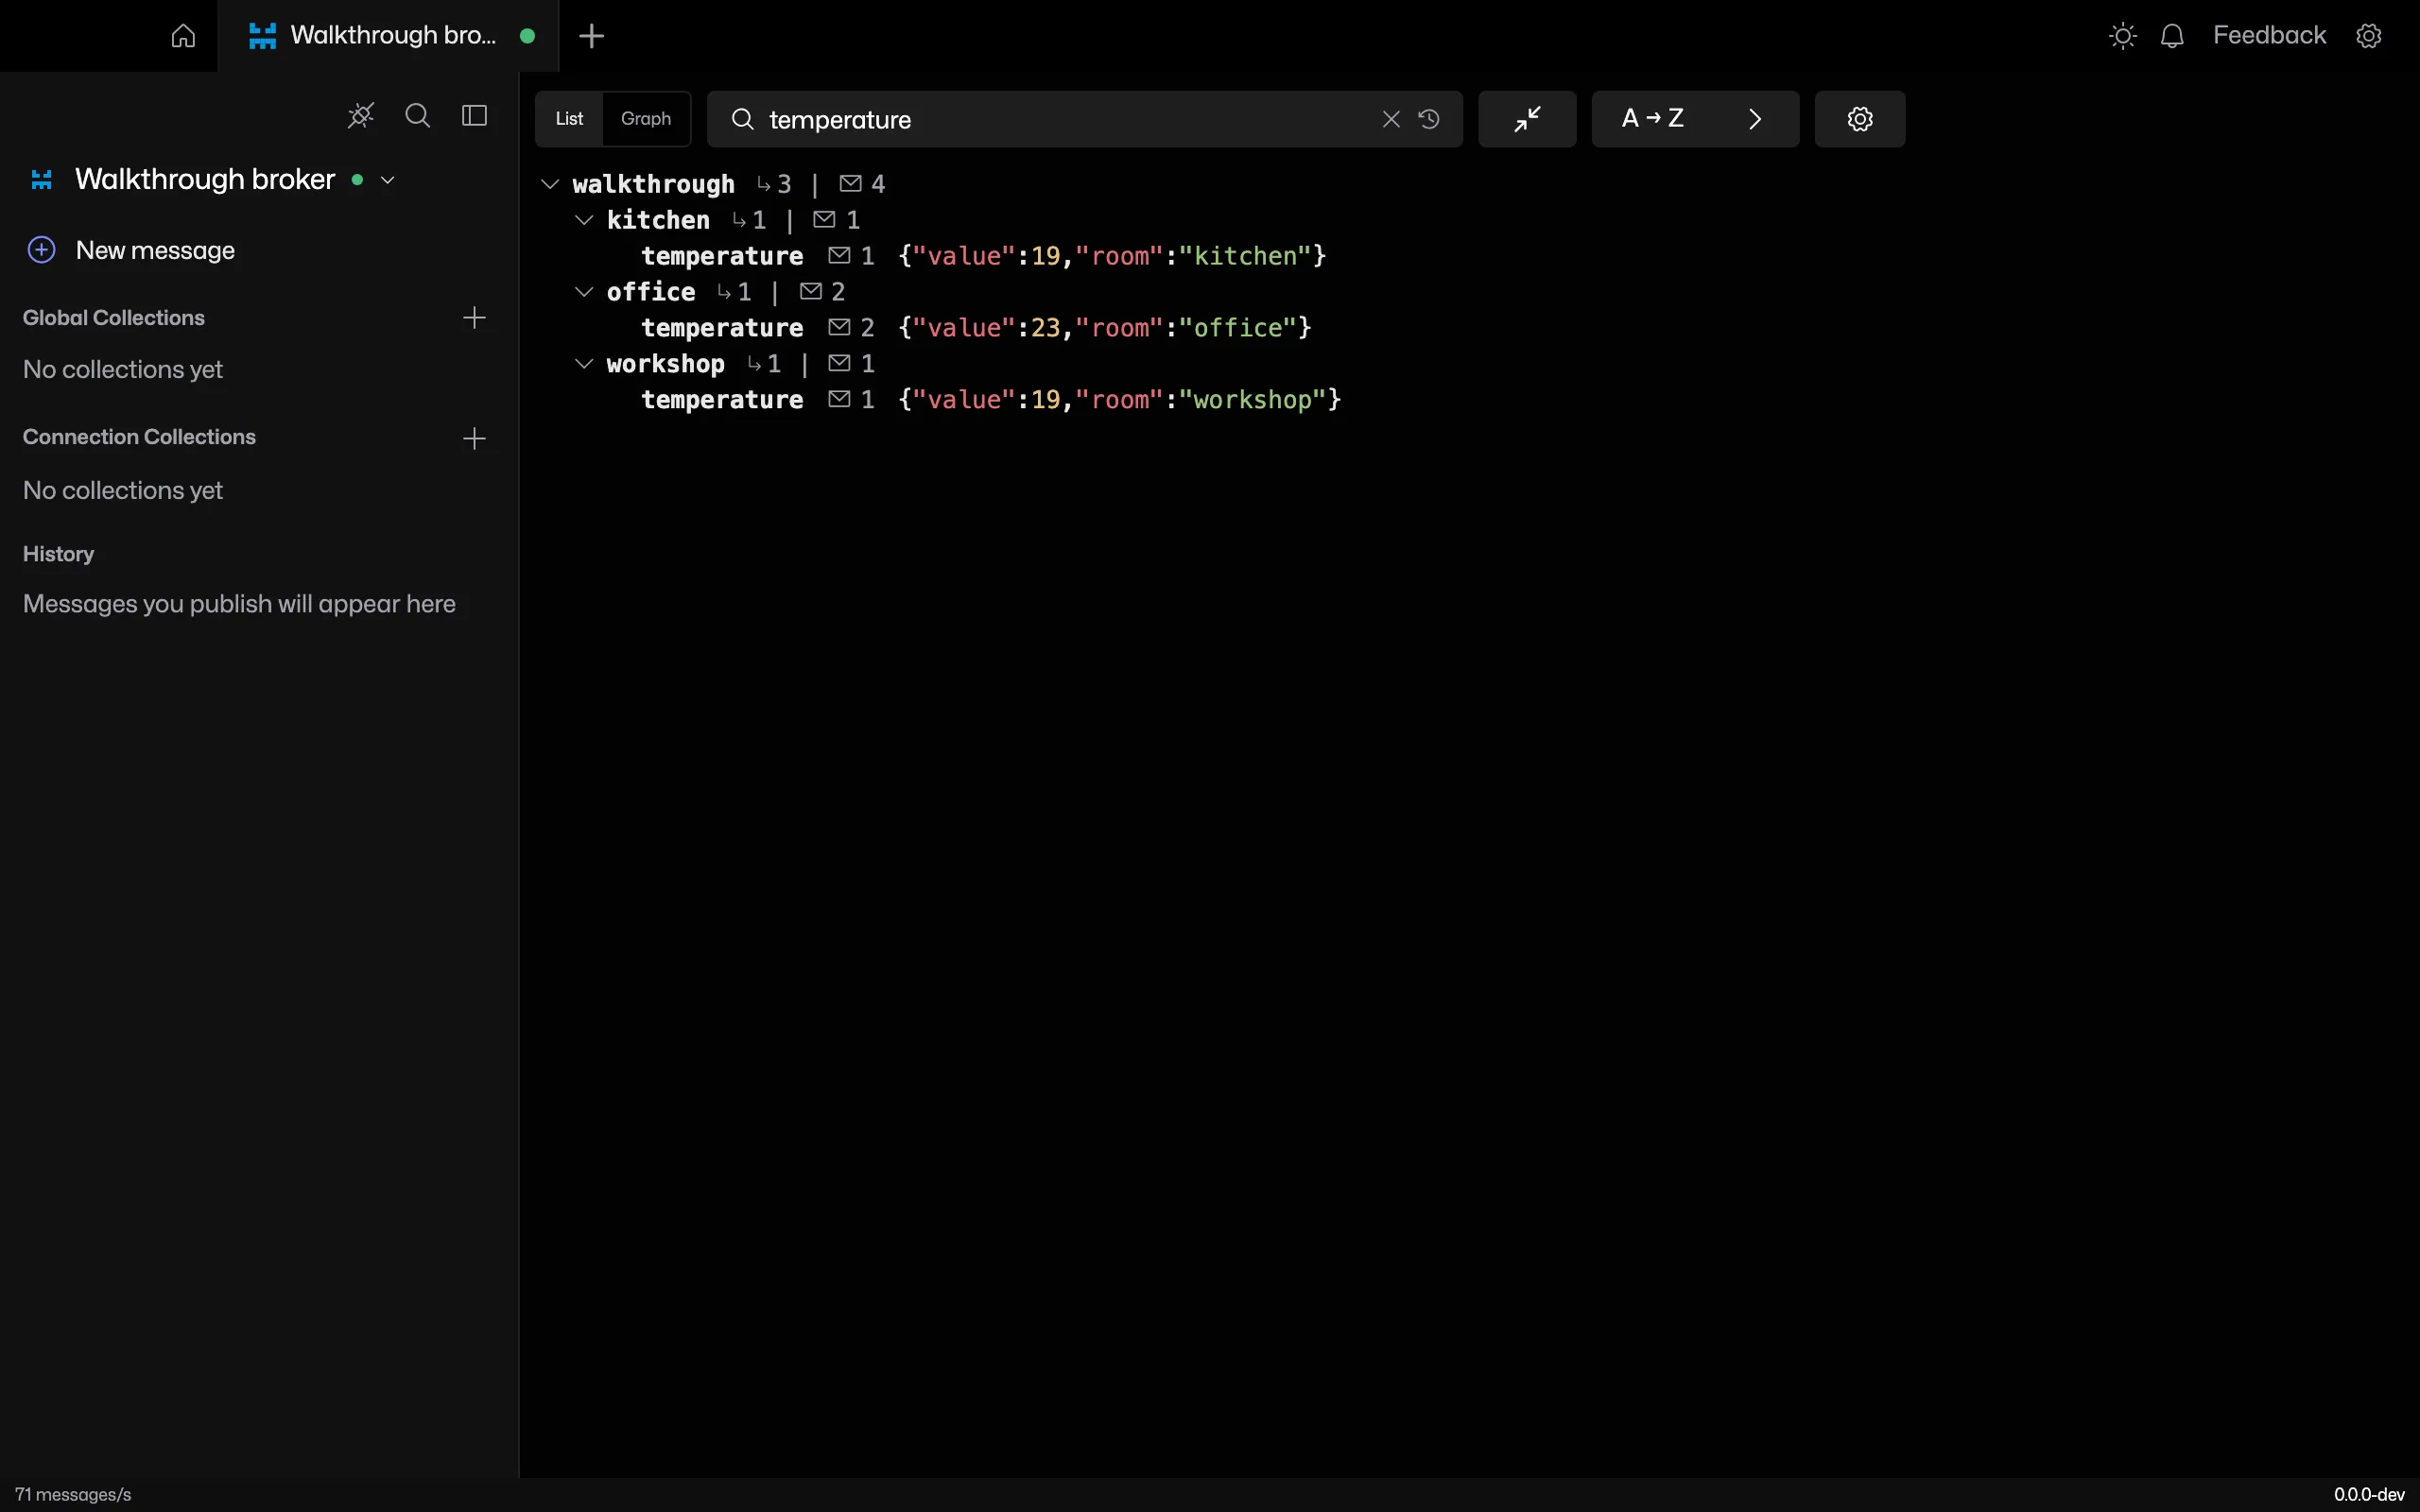Screen dimensions: 2420x1512
Task: Clear the search text with the X
Action: coord(1390,120)
